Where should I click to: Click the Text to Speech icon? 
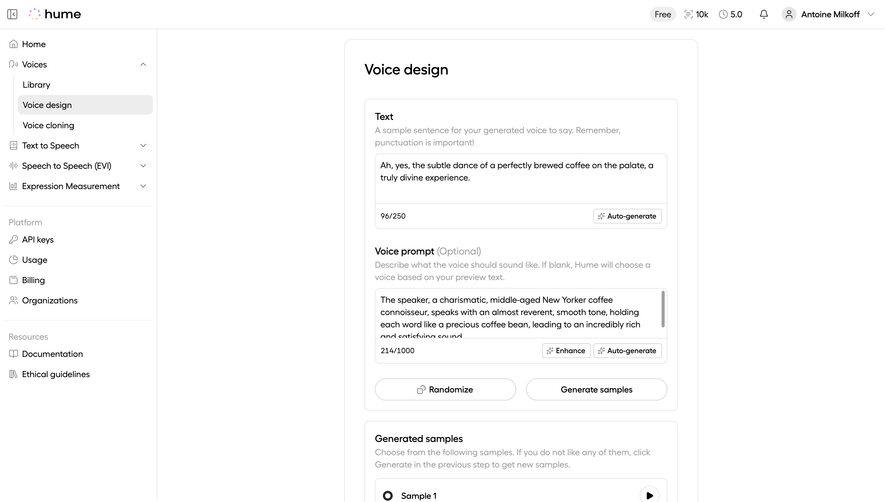(14, 146)
